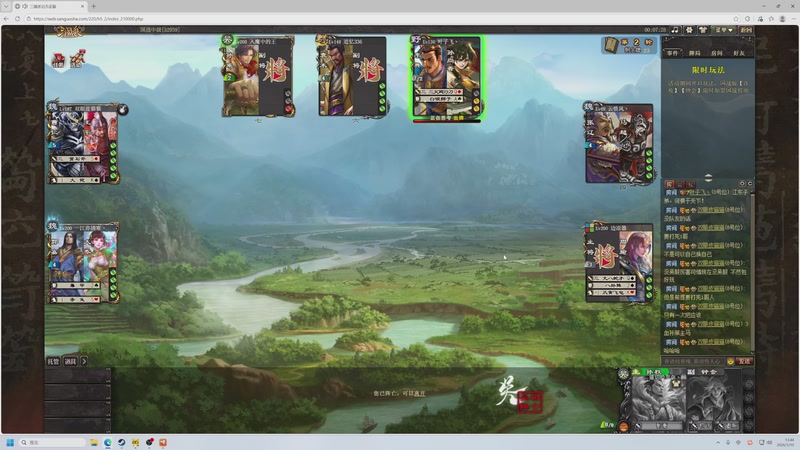The width and height of the screenshot is (800, 450).
Task: Select the 双眼皮猫猫 player card on left
Action: coord(84,144)
